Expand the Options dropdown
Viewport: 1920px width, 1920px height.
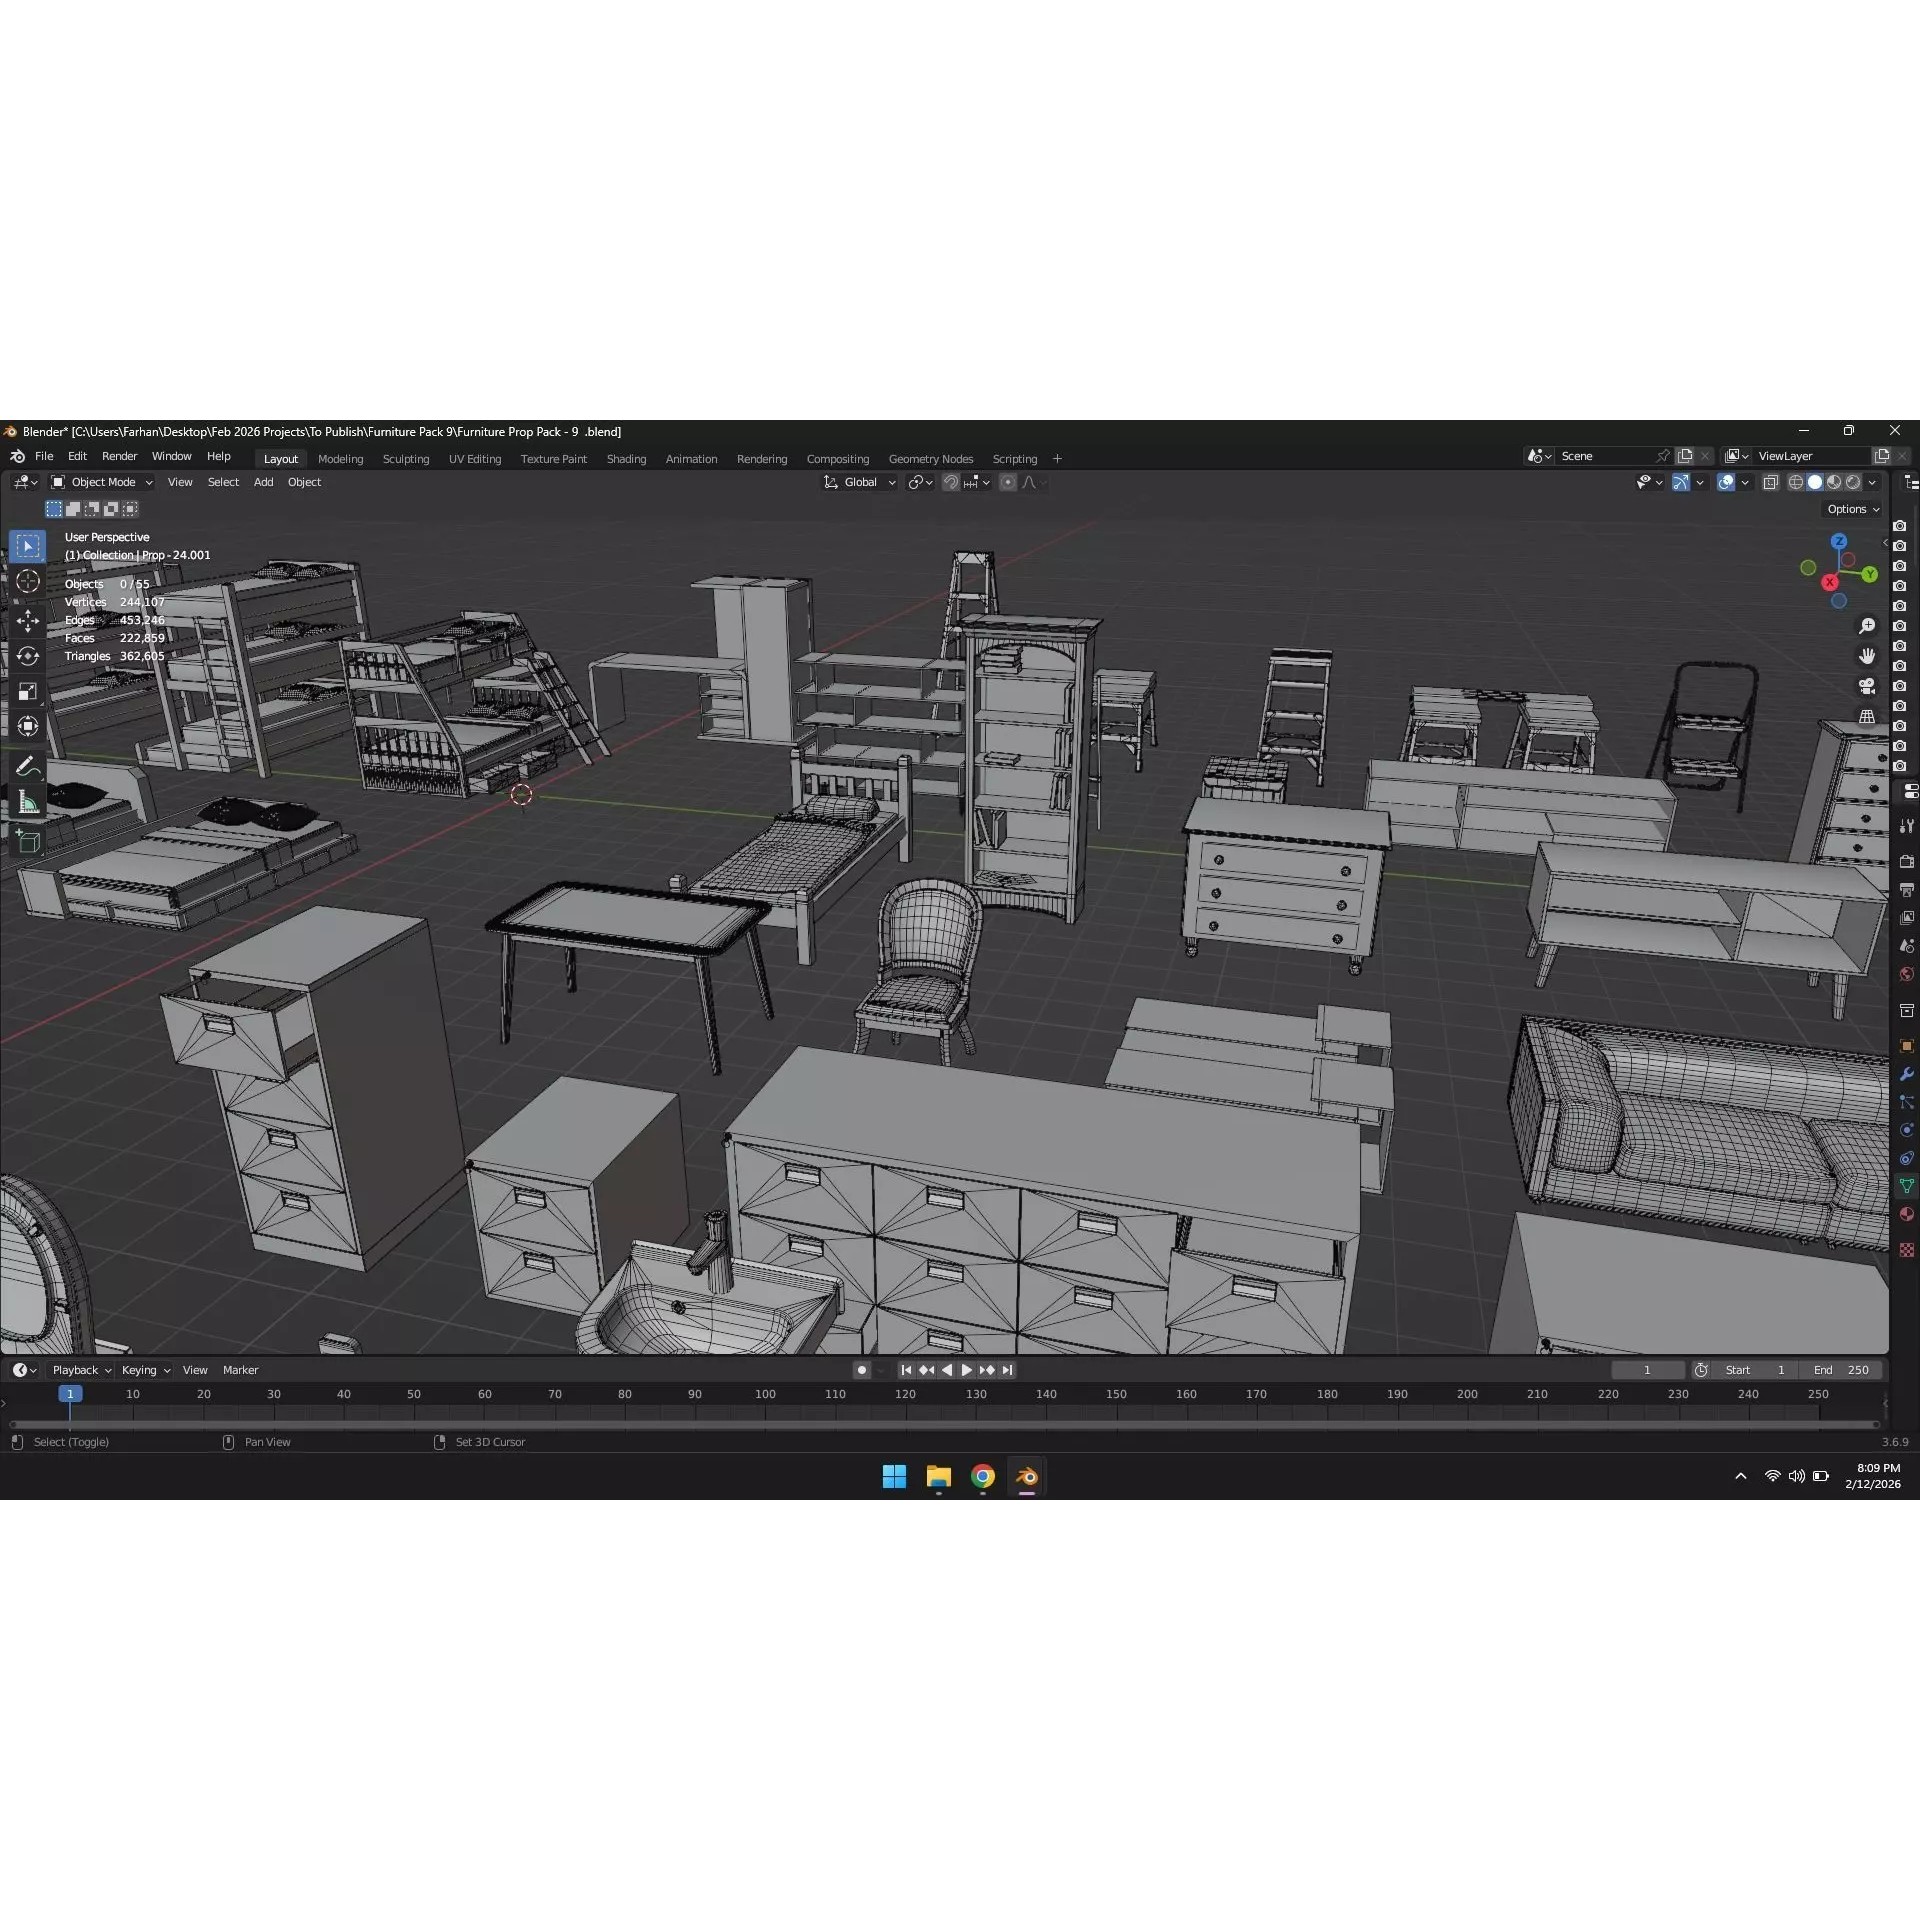pos(1853,509)
